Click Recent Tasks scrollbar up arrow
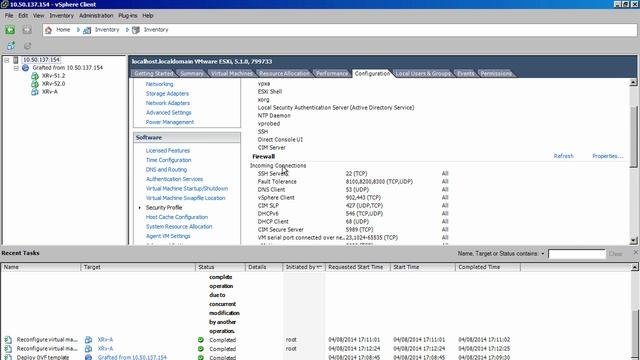The height and width of the screenshot is (360, 640). 635,267
